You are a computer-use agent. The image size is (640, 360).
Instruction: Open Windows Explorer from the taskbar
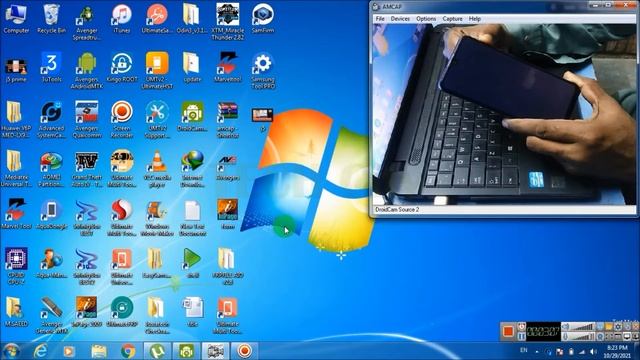(x=98, y=351)
